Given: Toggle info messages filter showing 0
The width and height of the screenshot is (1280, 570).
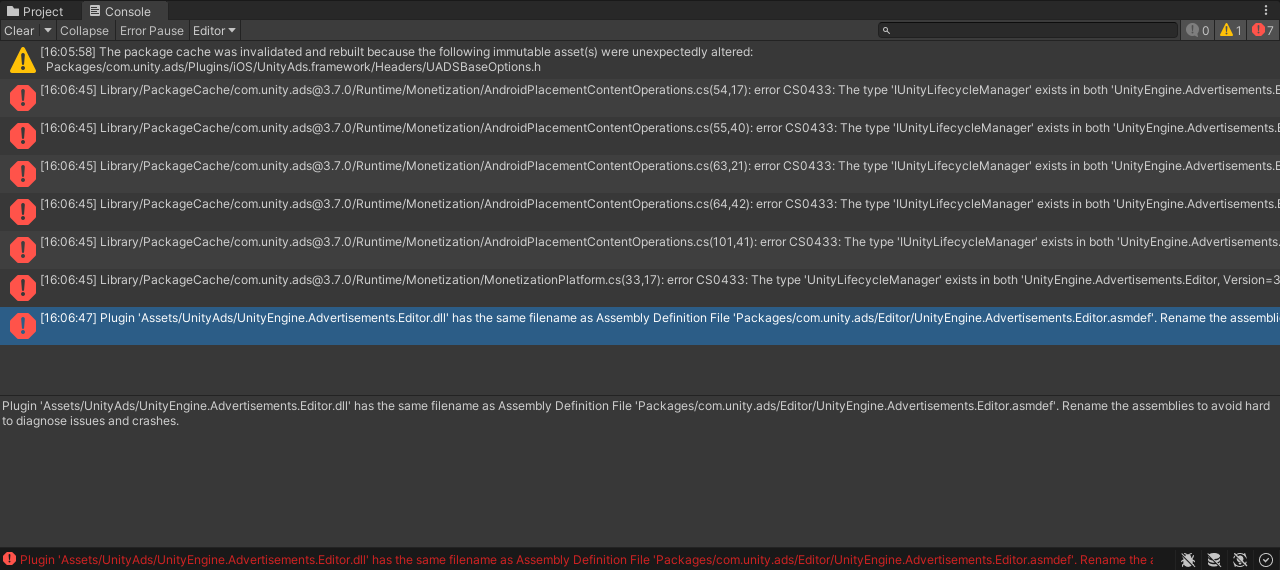Looking at the screenshot, I should click(x=1197, y=30).
